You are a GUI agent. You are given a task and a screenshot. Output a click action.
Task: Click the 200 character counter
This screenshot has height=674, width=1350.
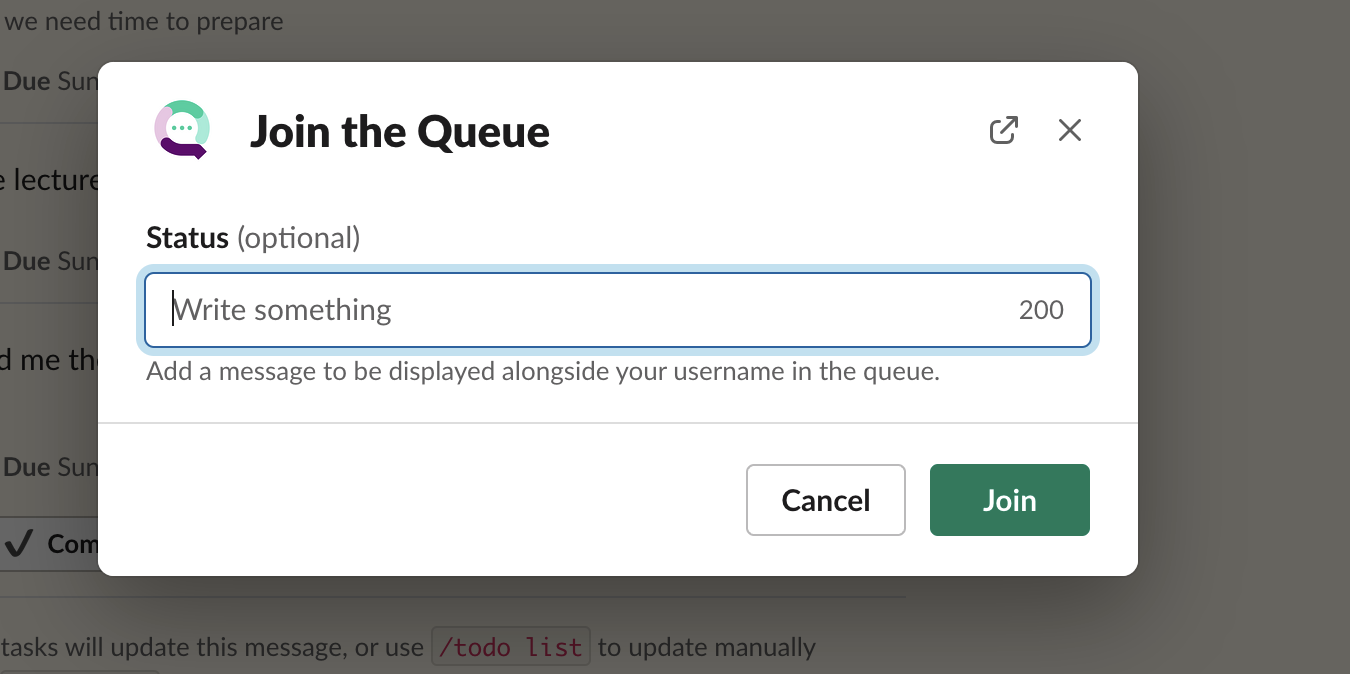[1042, 310]
